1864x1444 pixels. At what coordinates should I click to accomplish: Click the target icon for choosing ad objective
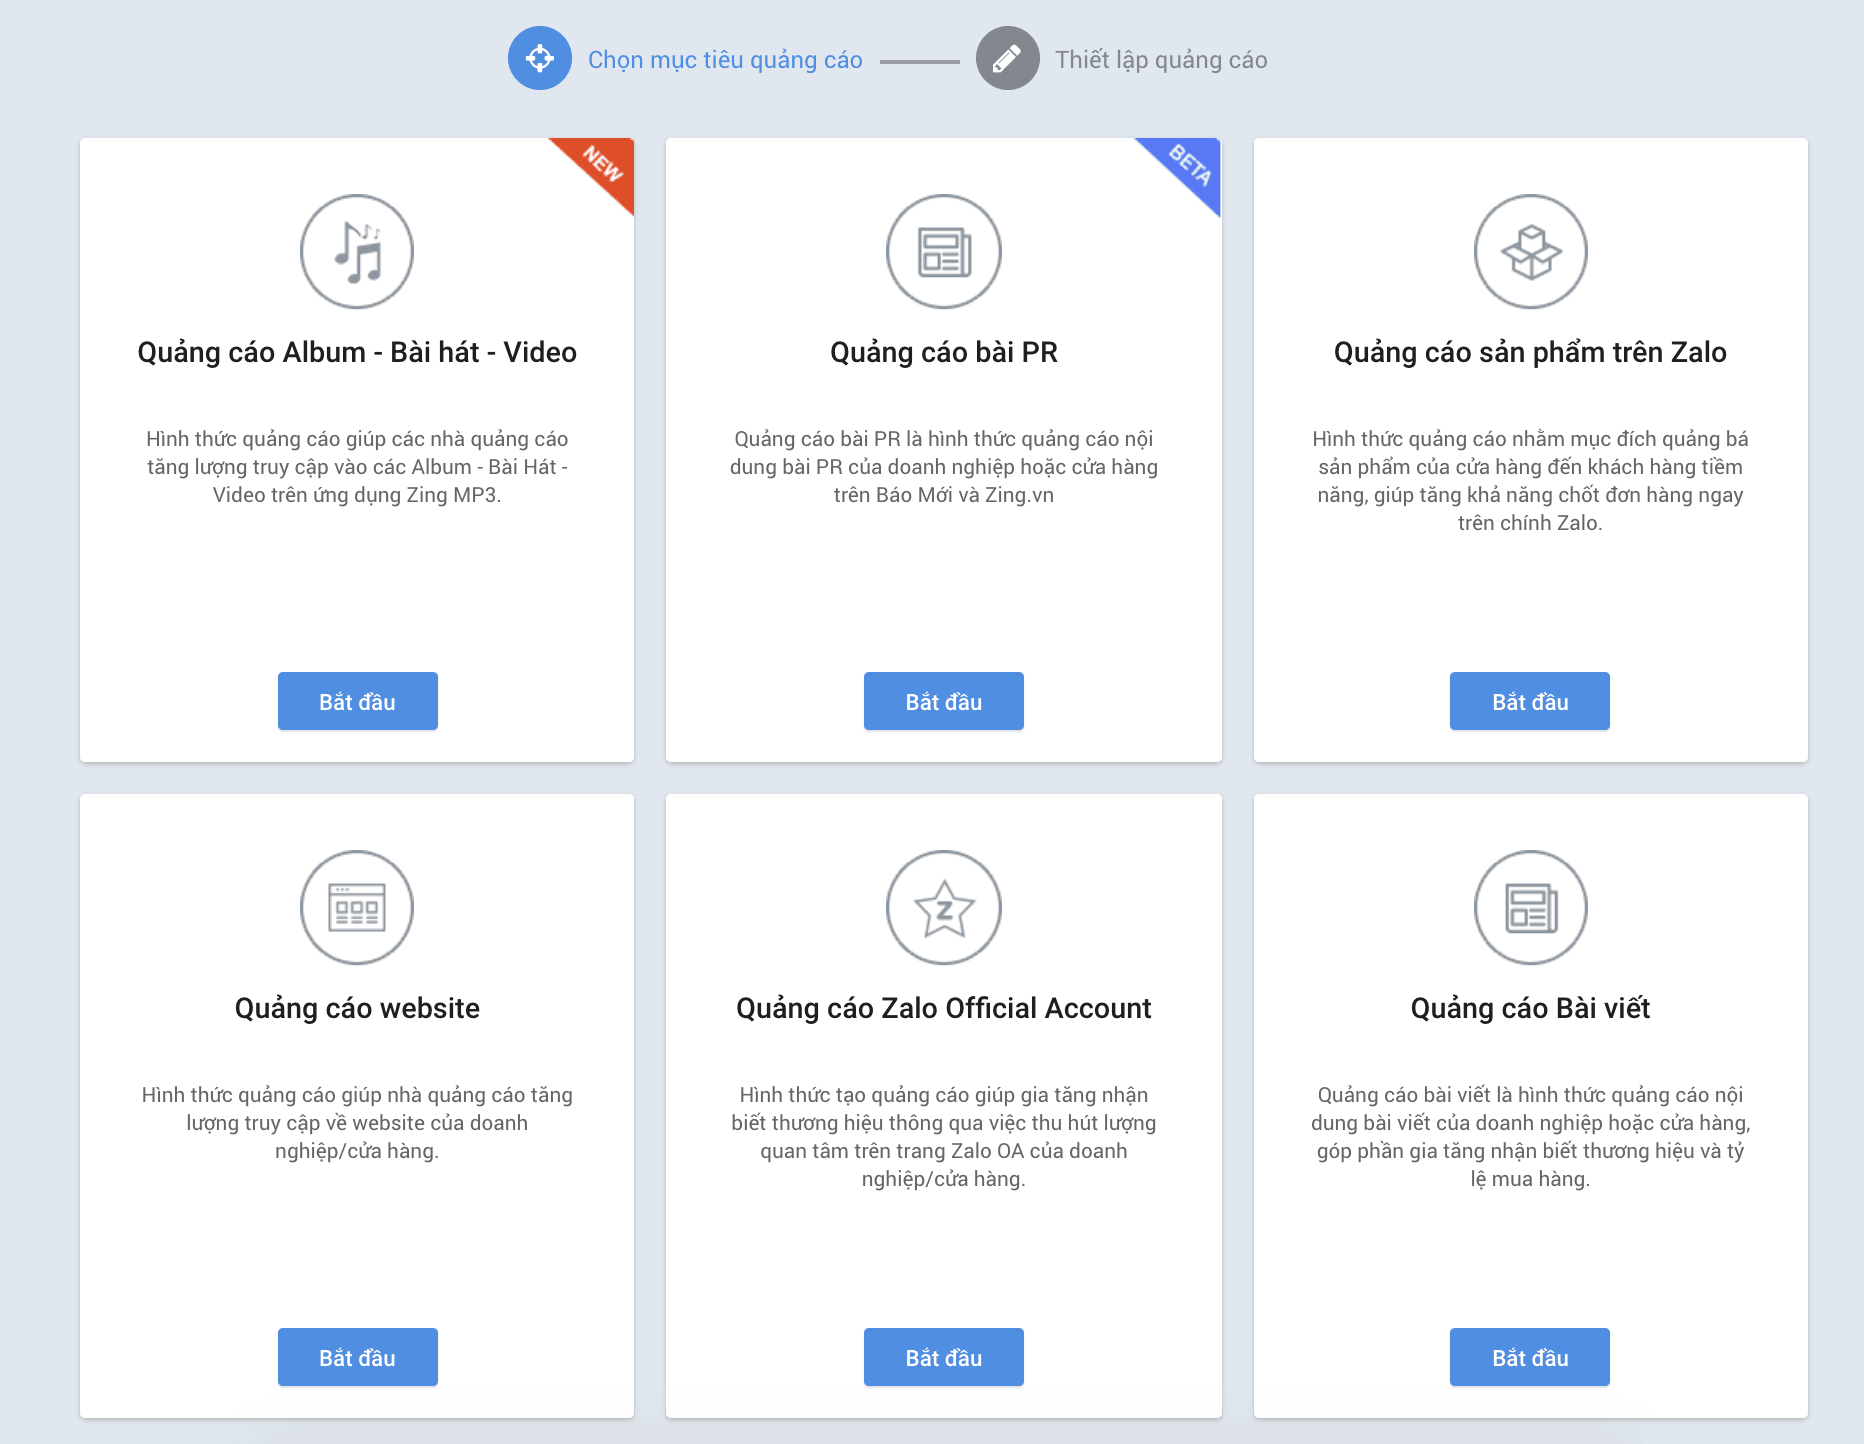(x=540, y=59)
